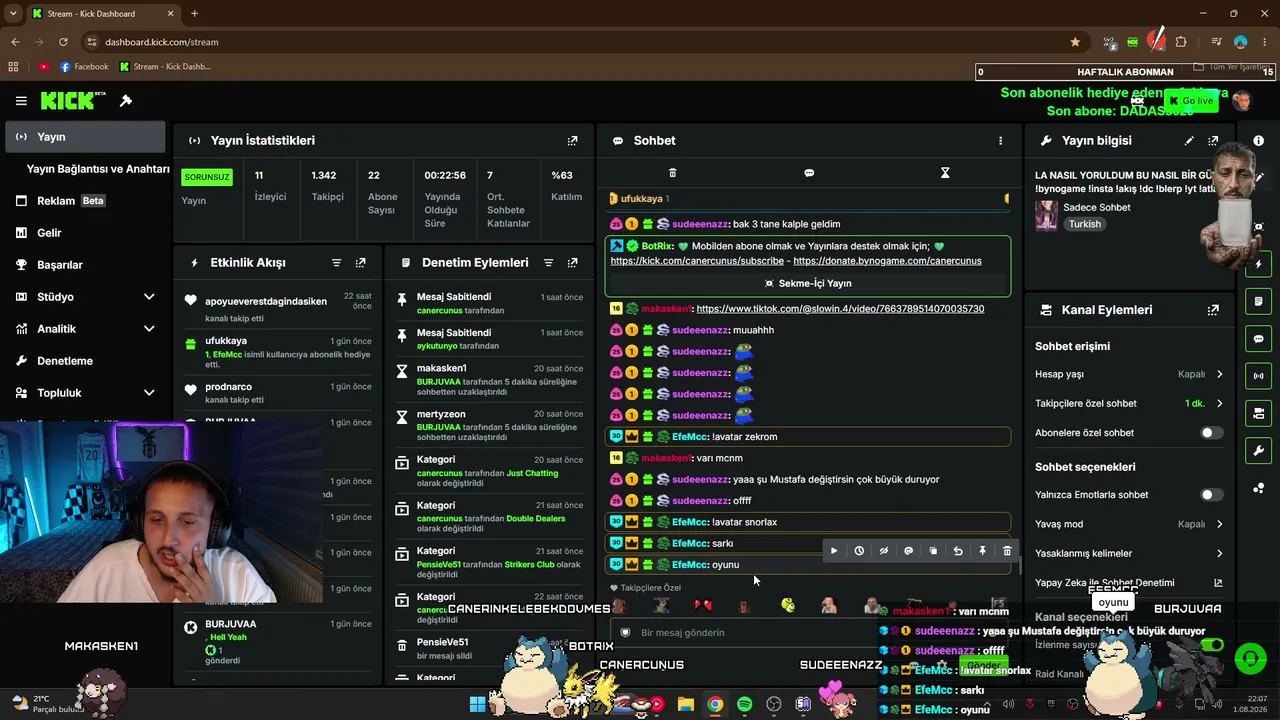Click the hourglass icon under Sohbet header
The image size is (1280, 720).
[945, 173]
